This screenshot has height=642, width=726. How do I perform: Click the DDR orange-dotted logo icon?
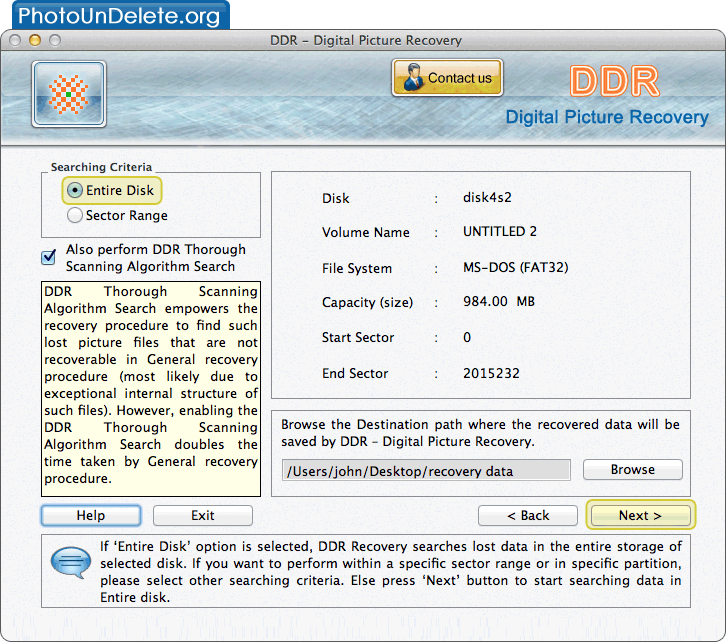click(x=69, y=94)
